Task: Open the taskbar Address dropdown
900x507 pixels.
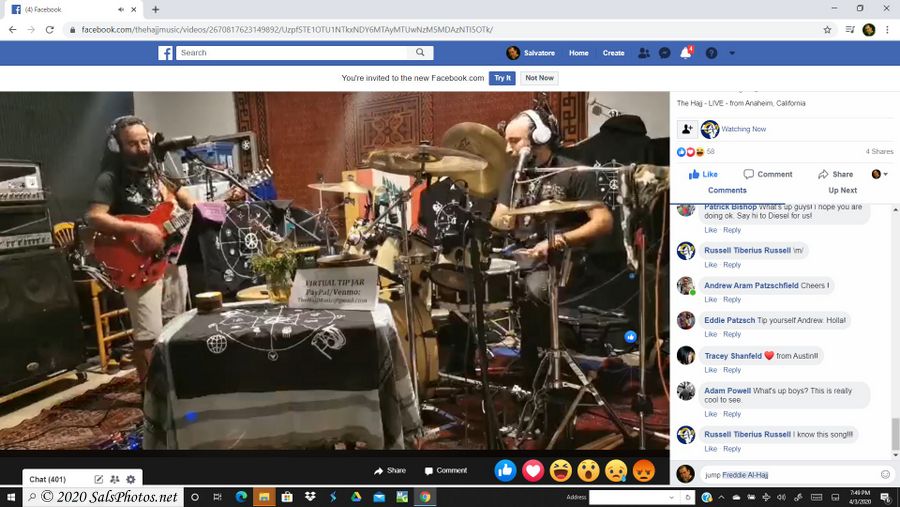Action: click(x=671, y=497)
